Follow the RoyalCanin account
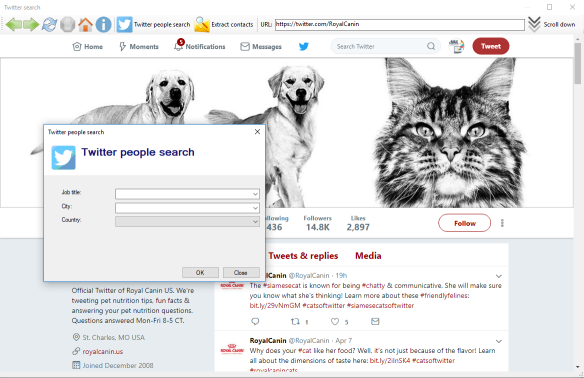The height and width of the screenshot is (378, 584). (x=464, y=223)
